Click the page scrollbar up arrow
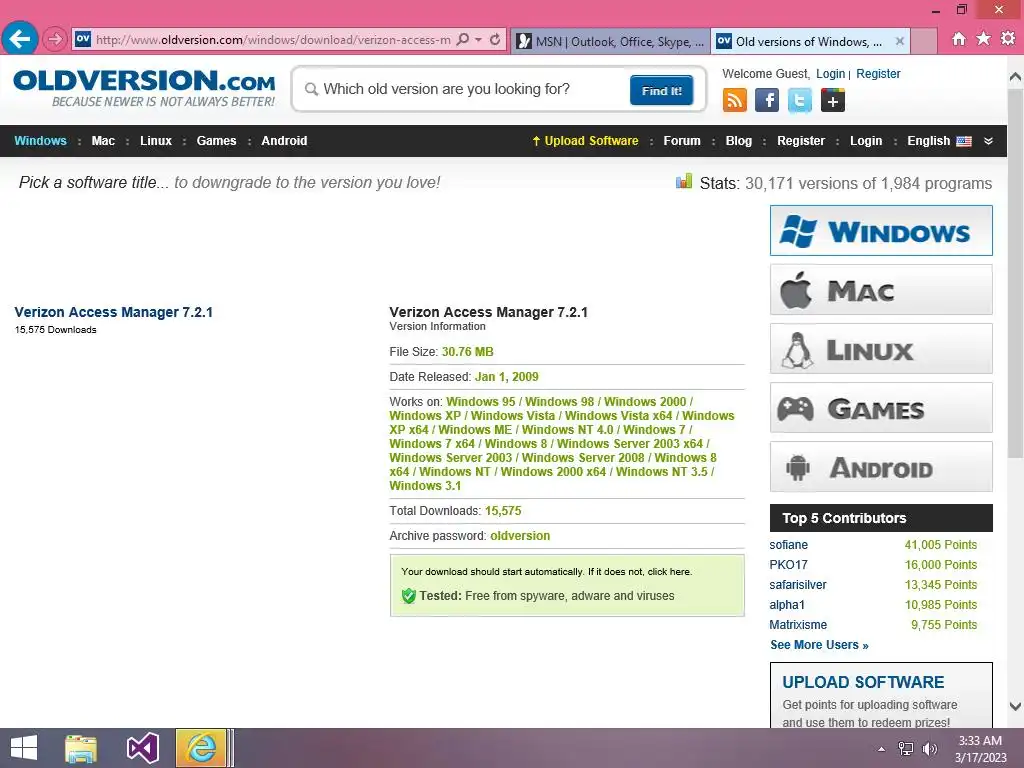The height and width of the screenshot is (768, 1024). coord(1015,76)
